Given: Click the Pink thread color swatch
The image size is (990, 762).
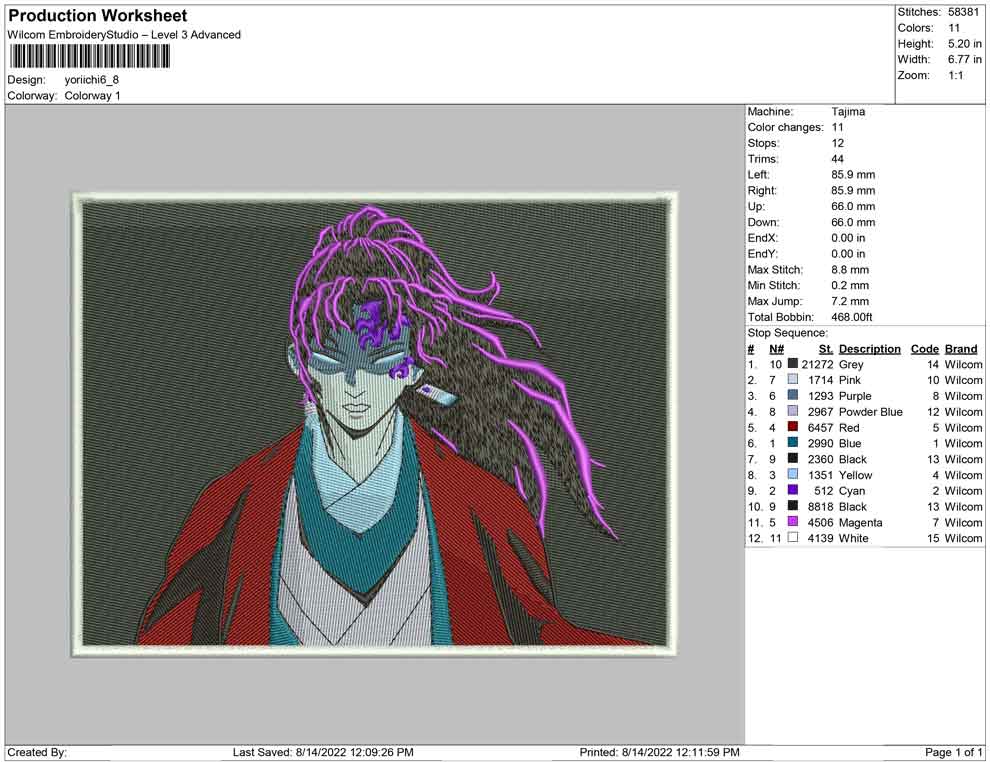Looking at the screenshot, I should [x=793, y=381].
